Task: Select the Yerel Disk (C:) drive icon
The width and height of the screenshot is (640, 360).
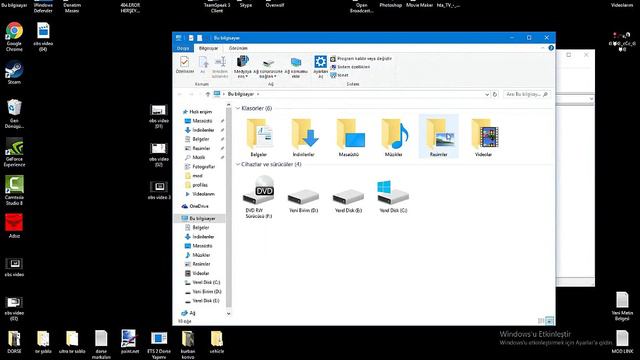Action: [393, 197]
